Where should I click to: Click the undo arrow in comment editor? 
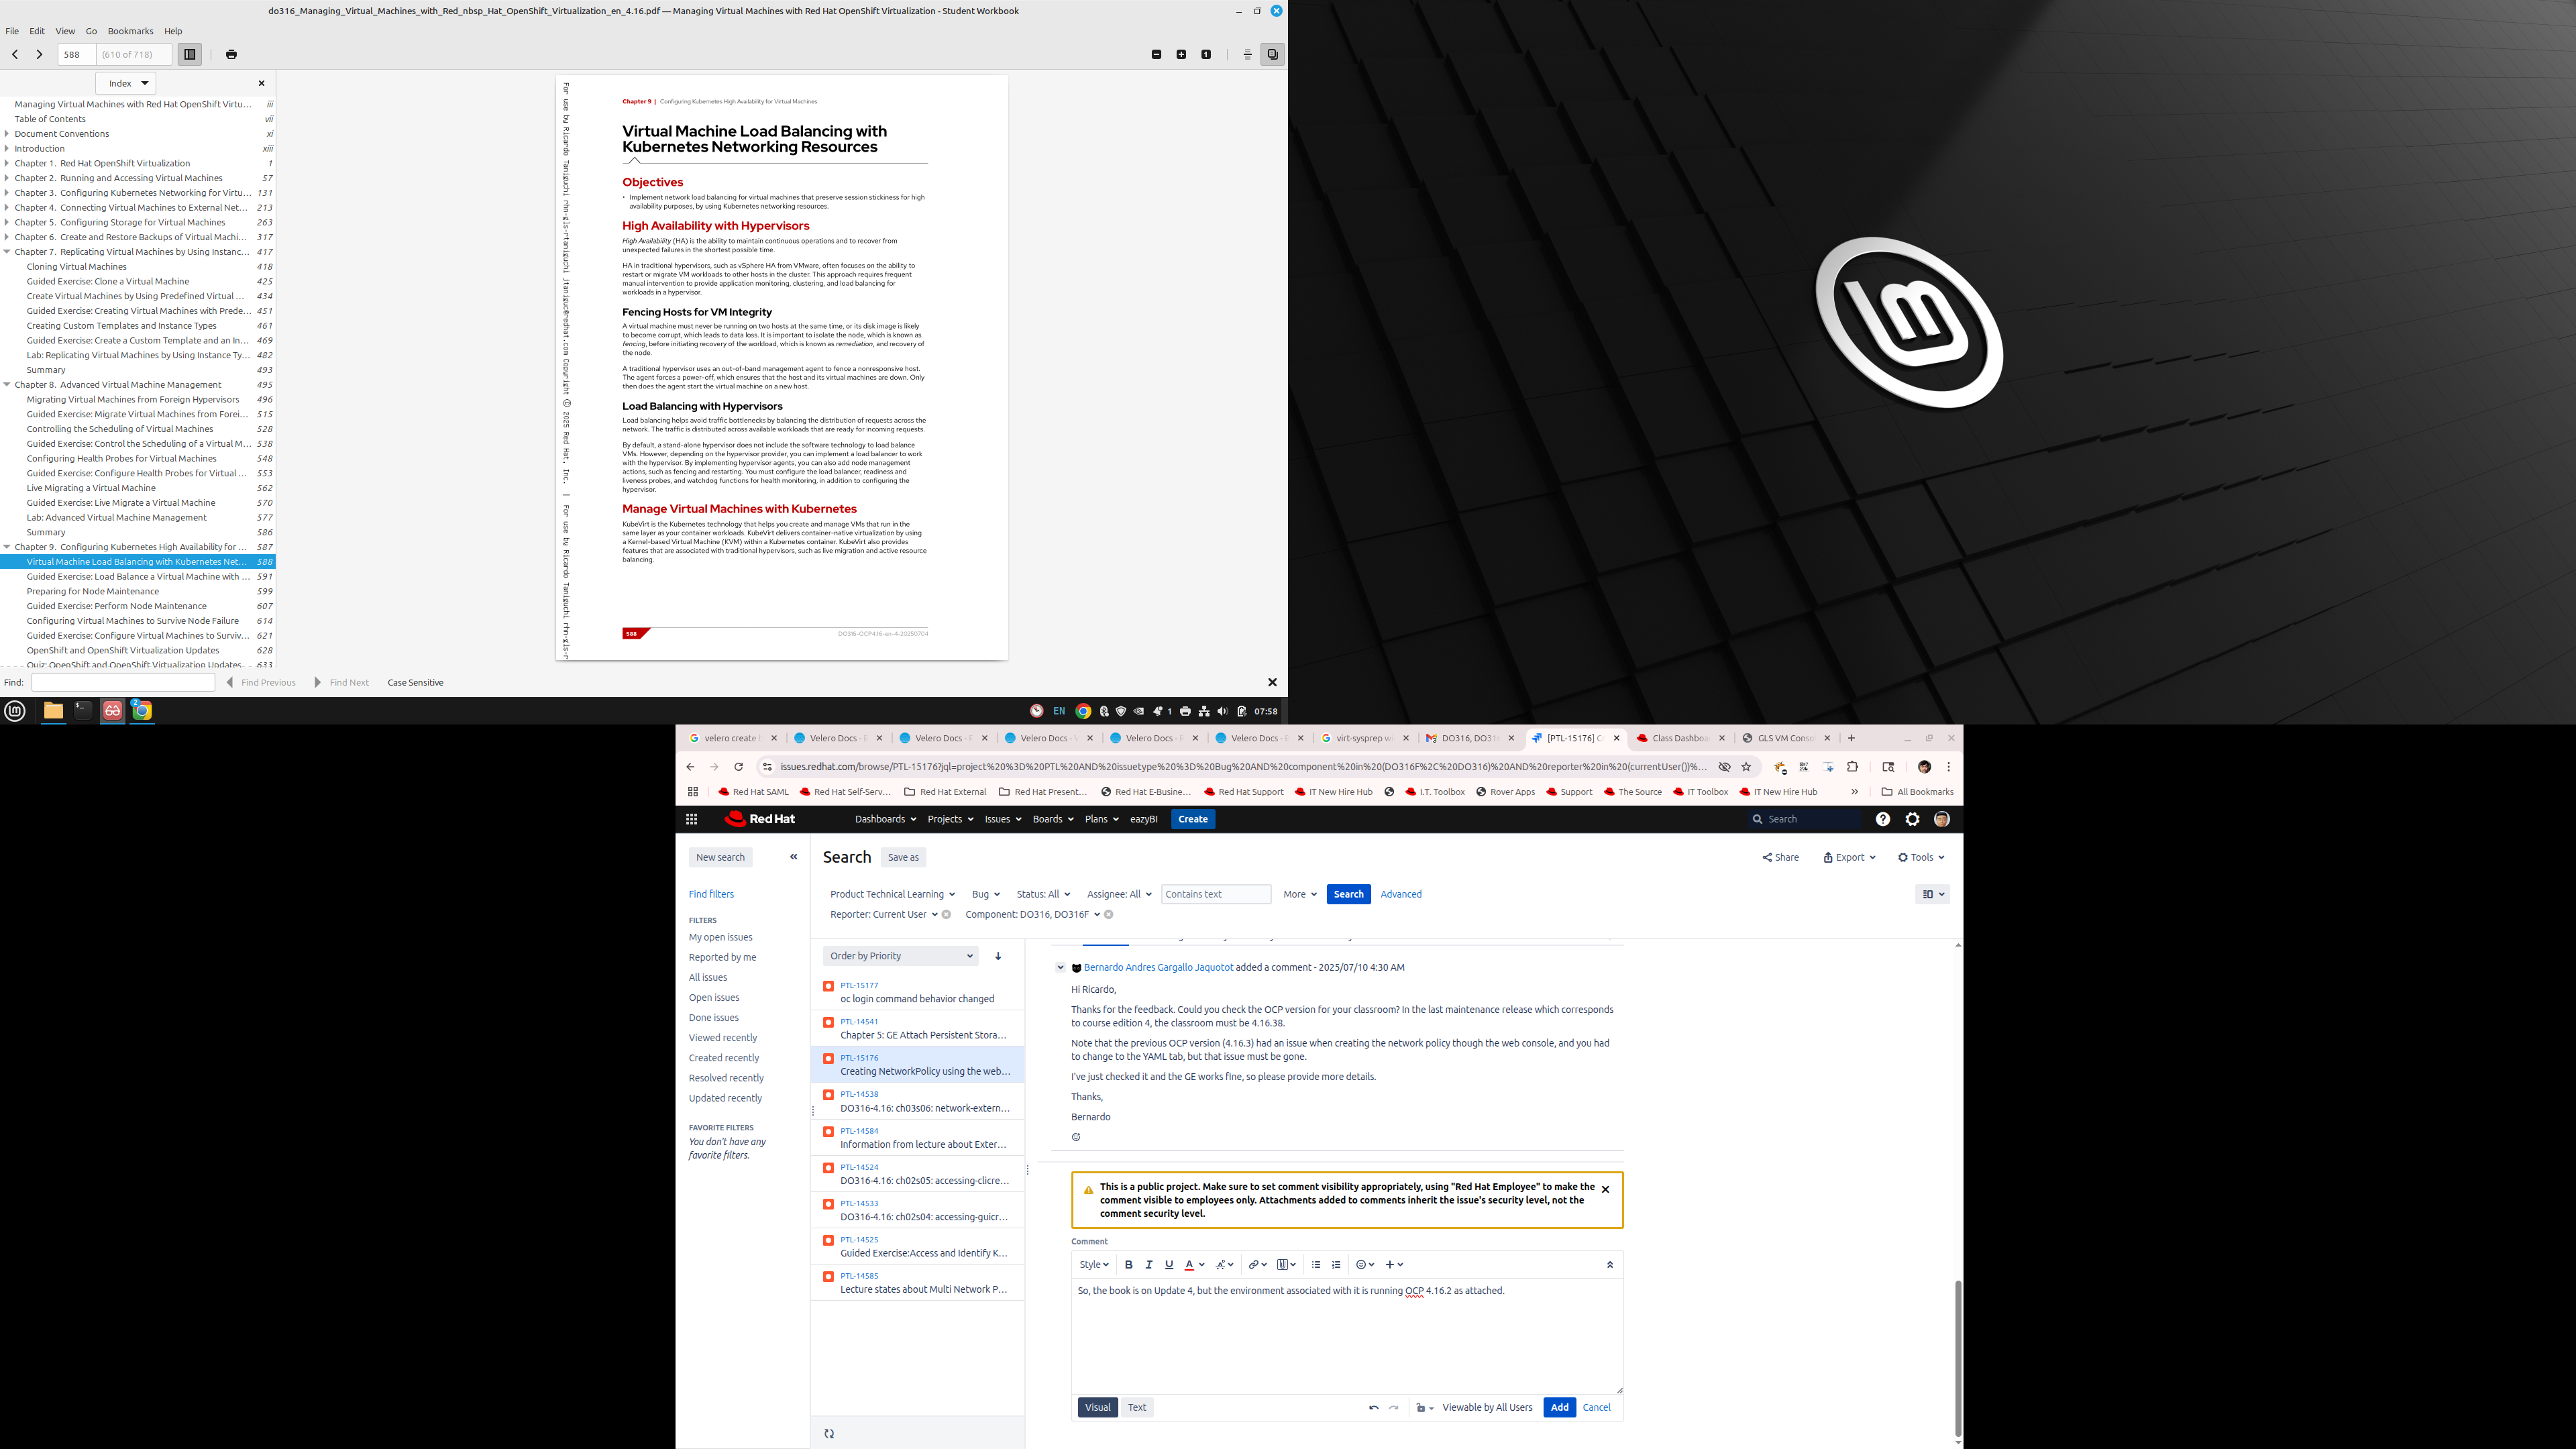pos(1373,1408)
